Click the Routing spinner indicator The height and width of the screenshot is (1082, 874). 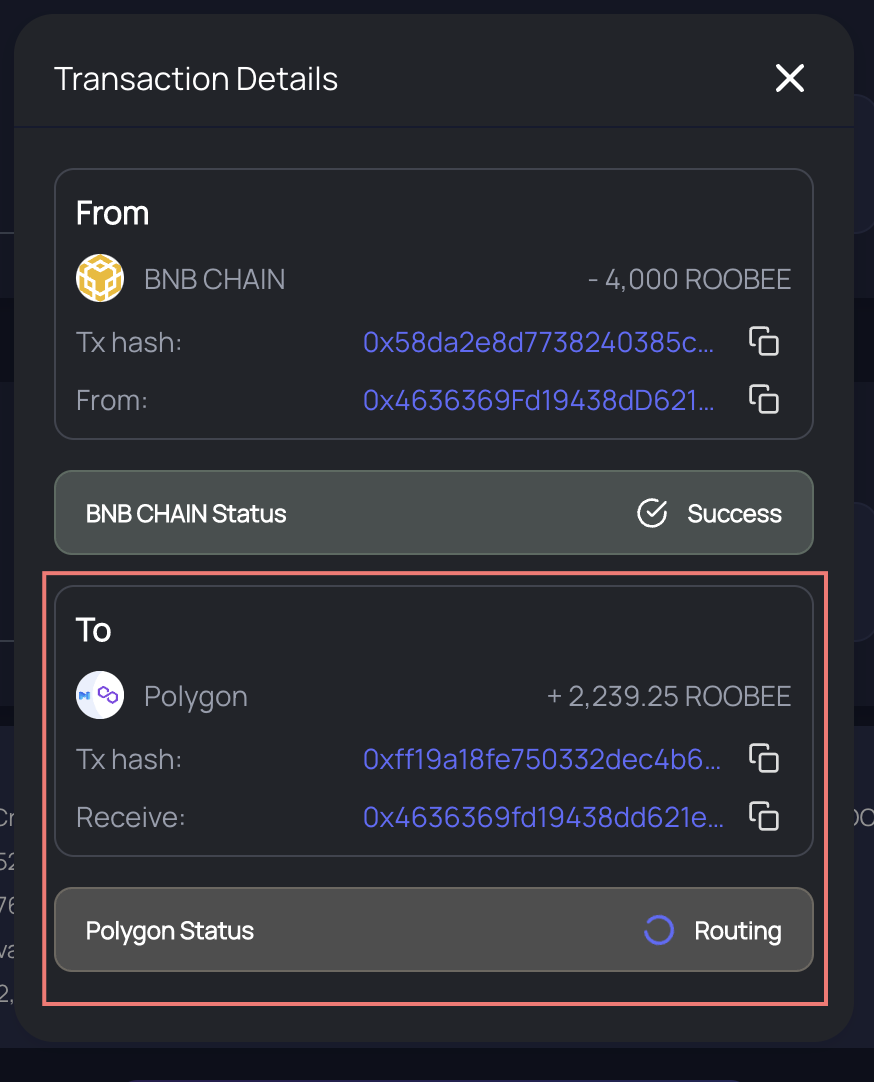tap(658, 929)
